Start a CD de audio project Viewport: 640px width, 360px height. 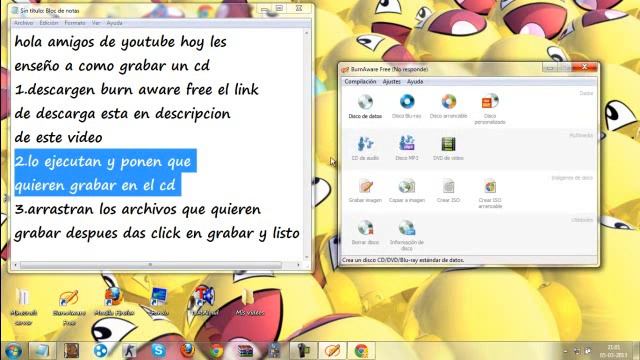[365, 148]
